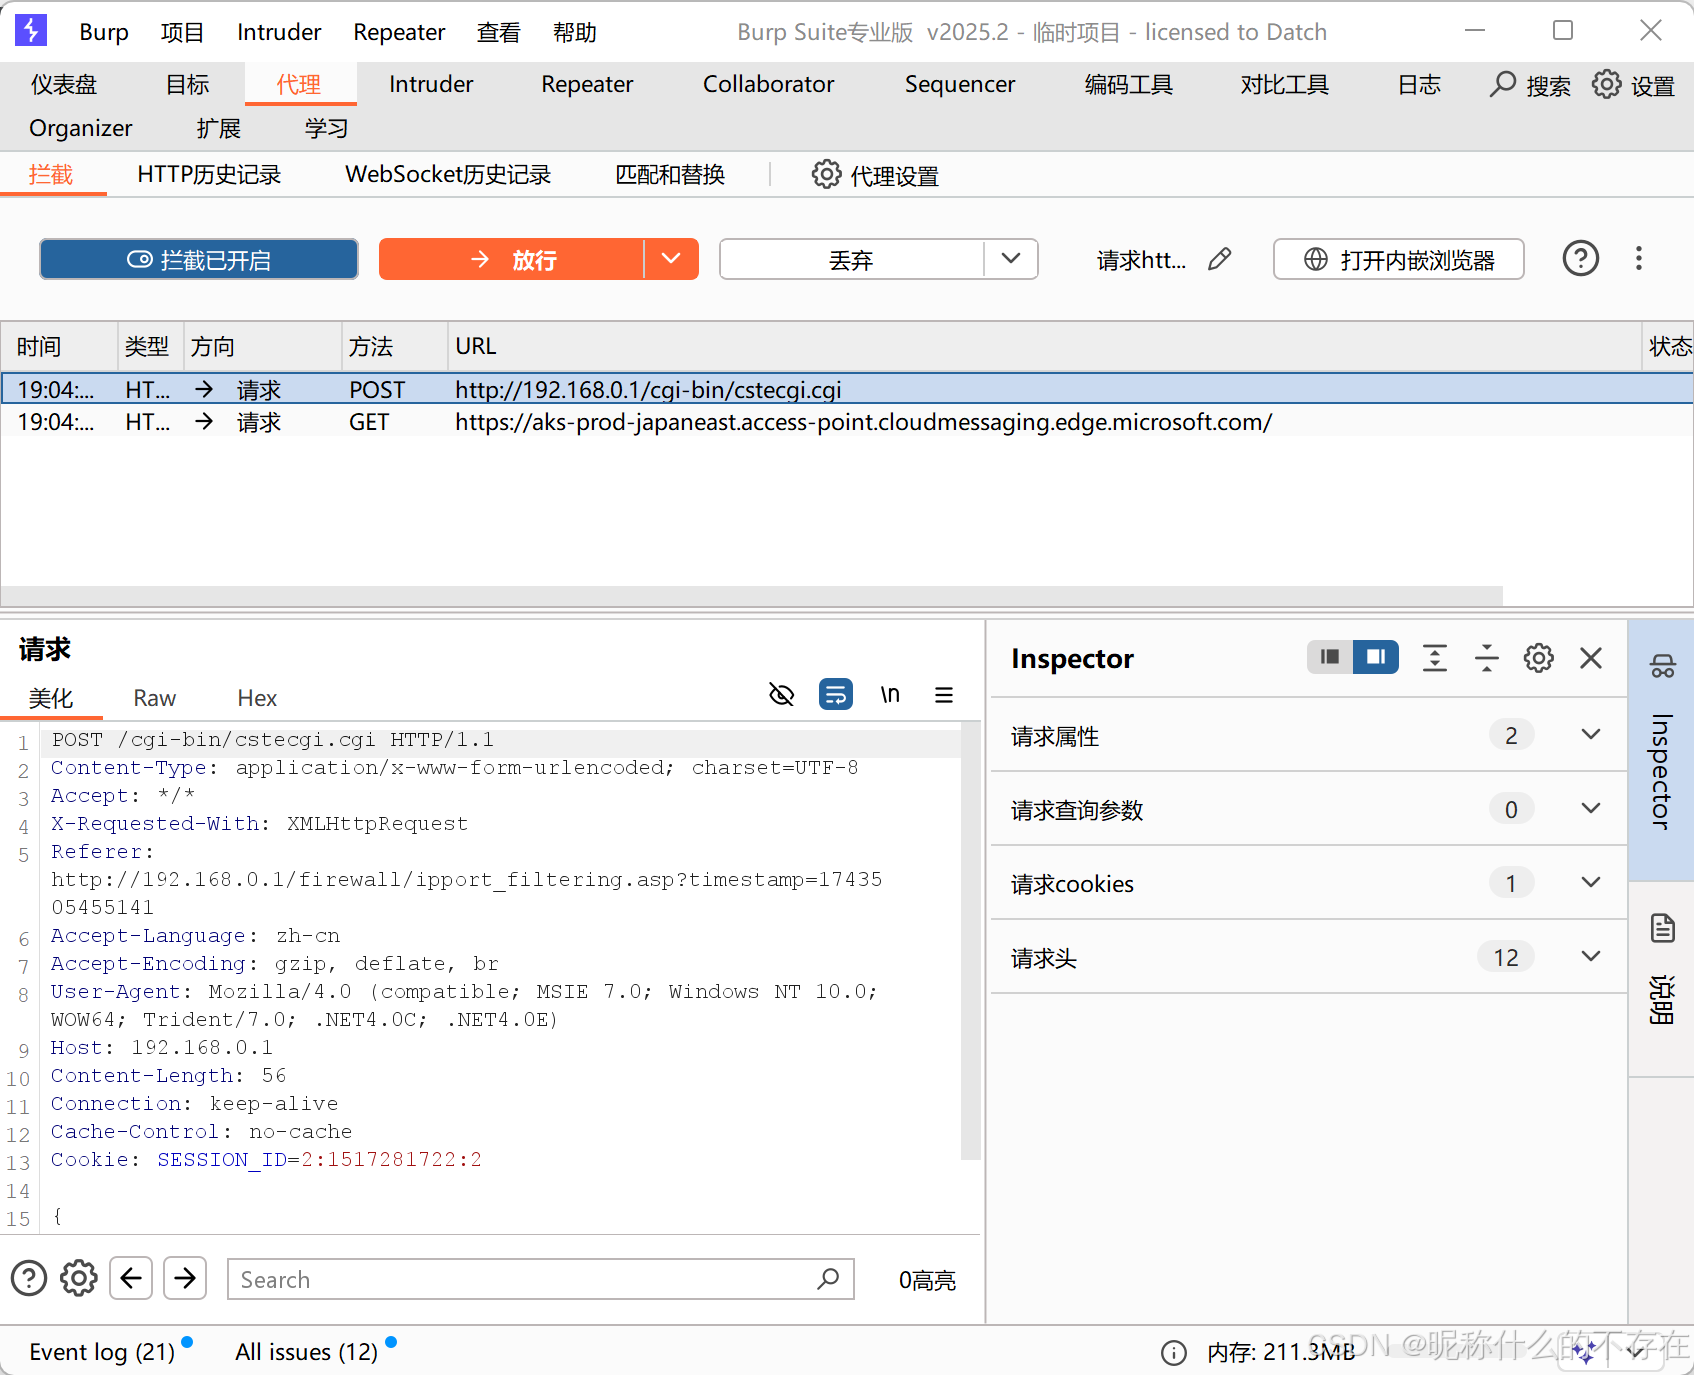Switch request view to Hex tab

point(257,698)
